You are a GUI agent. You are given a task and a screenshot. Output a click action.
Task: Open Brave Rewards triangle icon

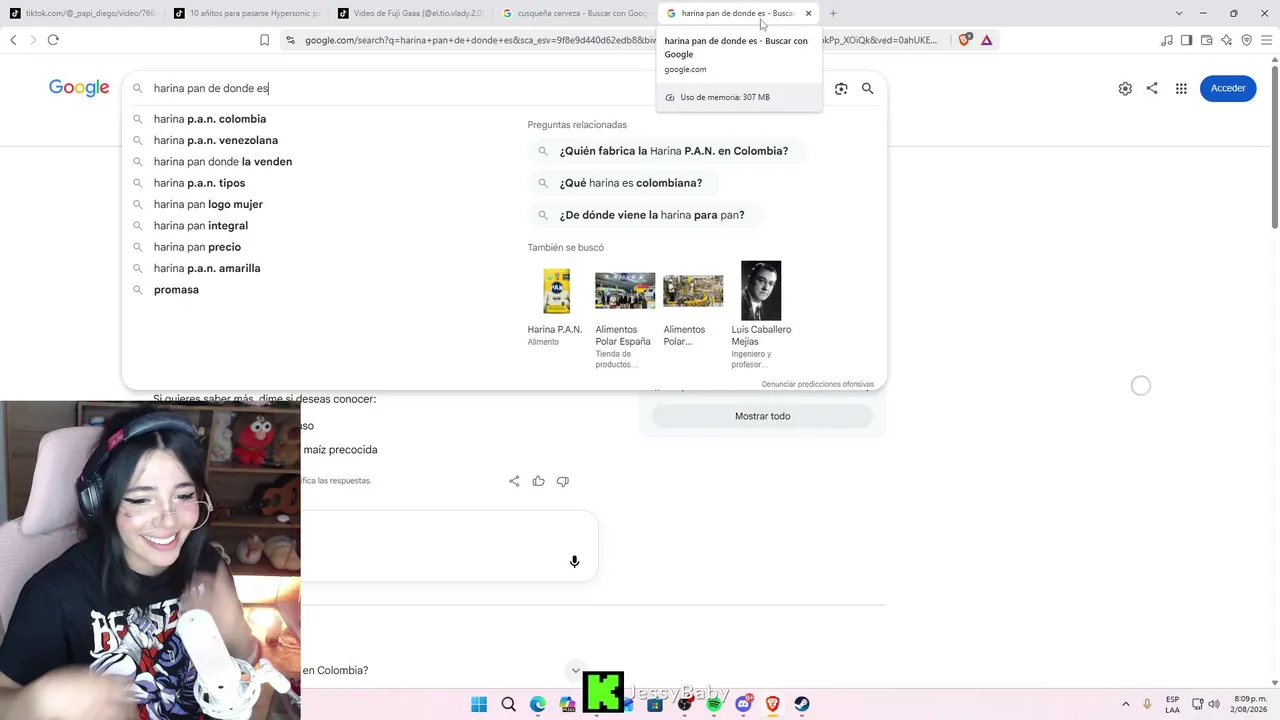click(986, 40)
